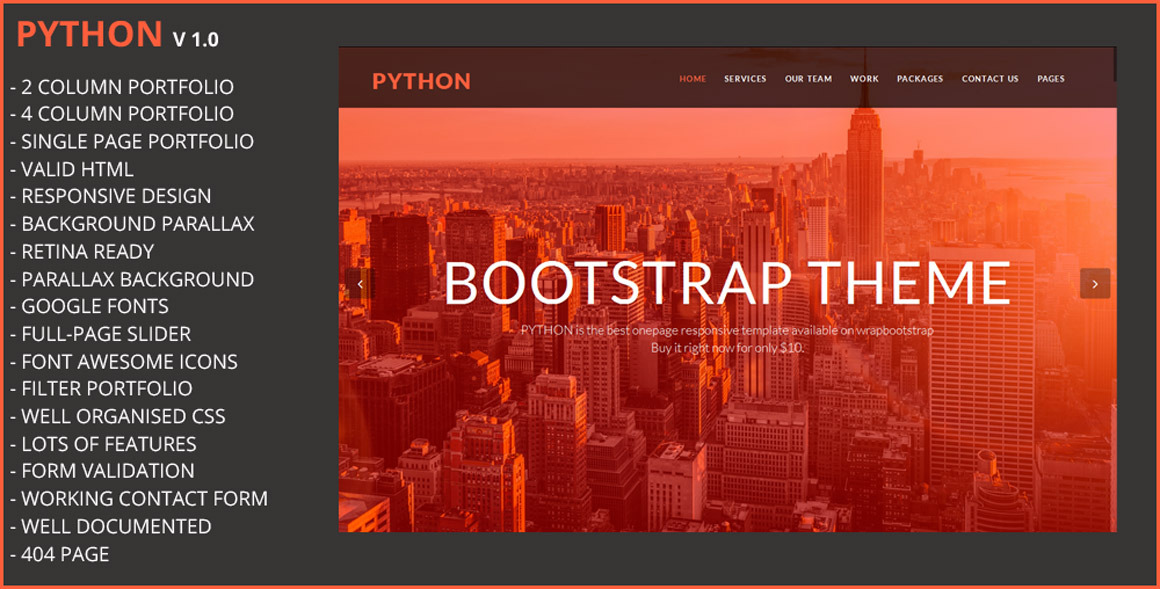
Task: Click the 'FULL-PAGE SLIDER' feature line
Action: [101, 334]
